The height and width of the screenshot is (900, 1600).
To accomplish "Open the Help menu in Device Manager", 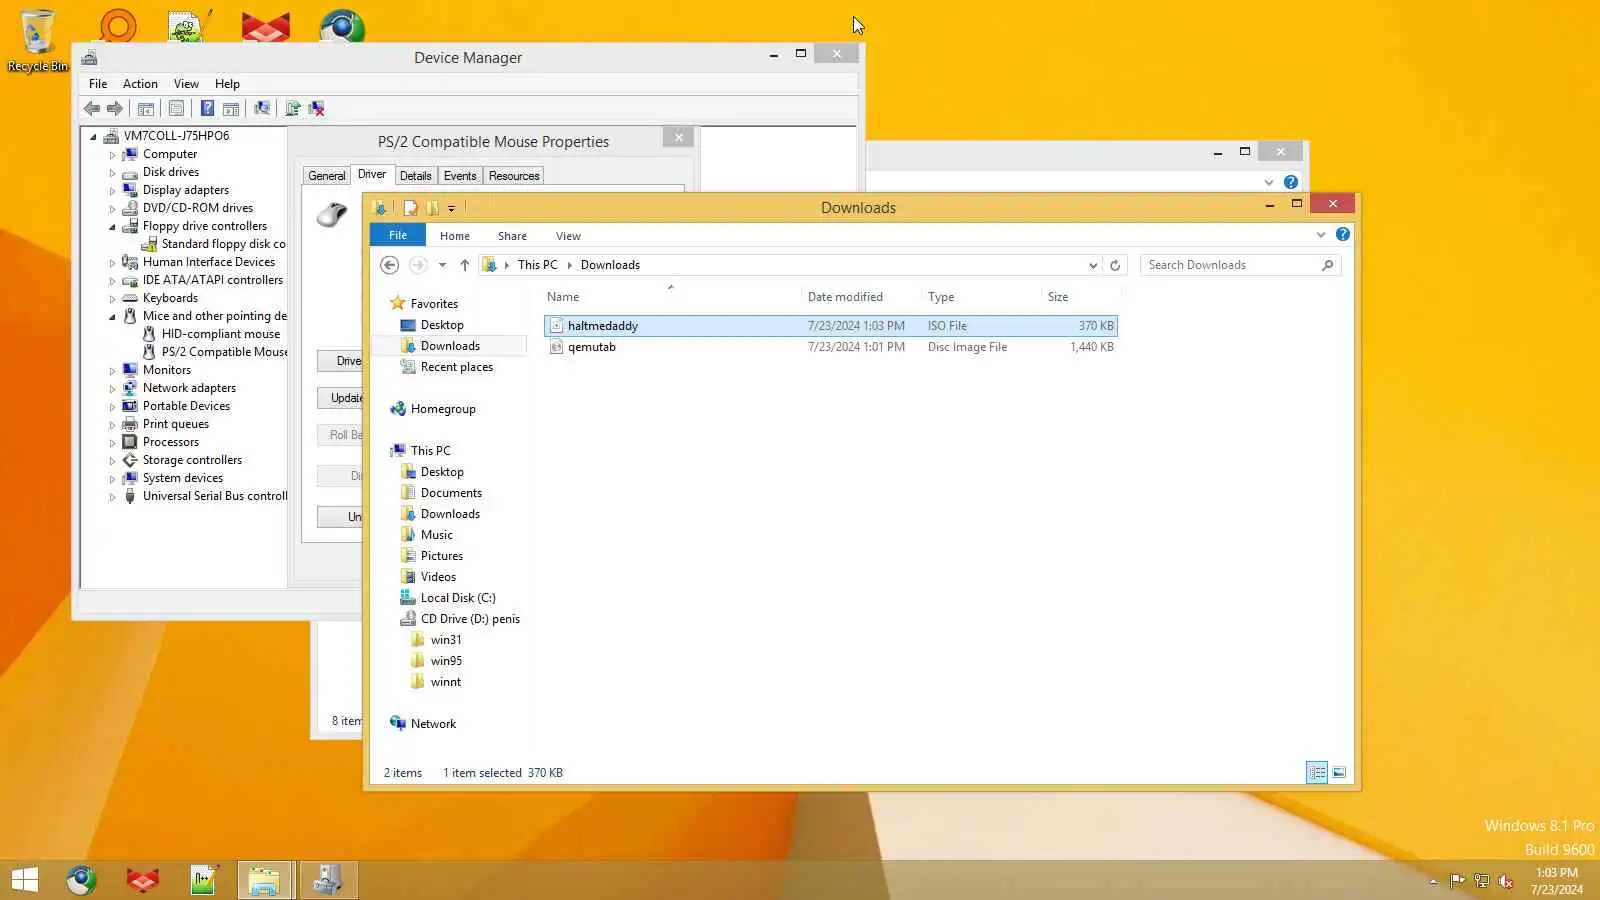I will (227, 84).
